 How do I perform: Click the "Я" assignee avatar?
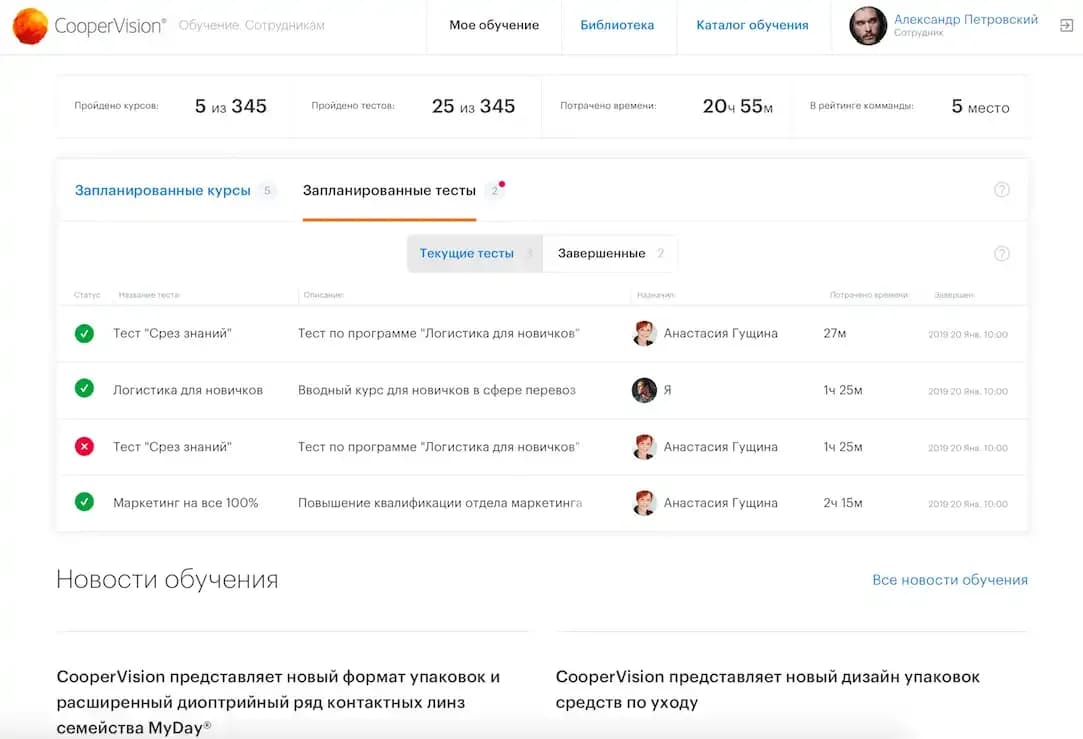644,390
